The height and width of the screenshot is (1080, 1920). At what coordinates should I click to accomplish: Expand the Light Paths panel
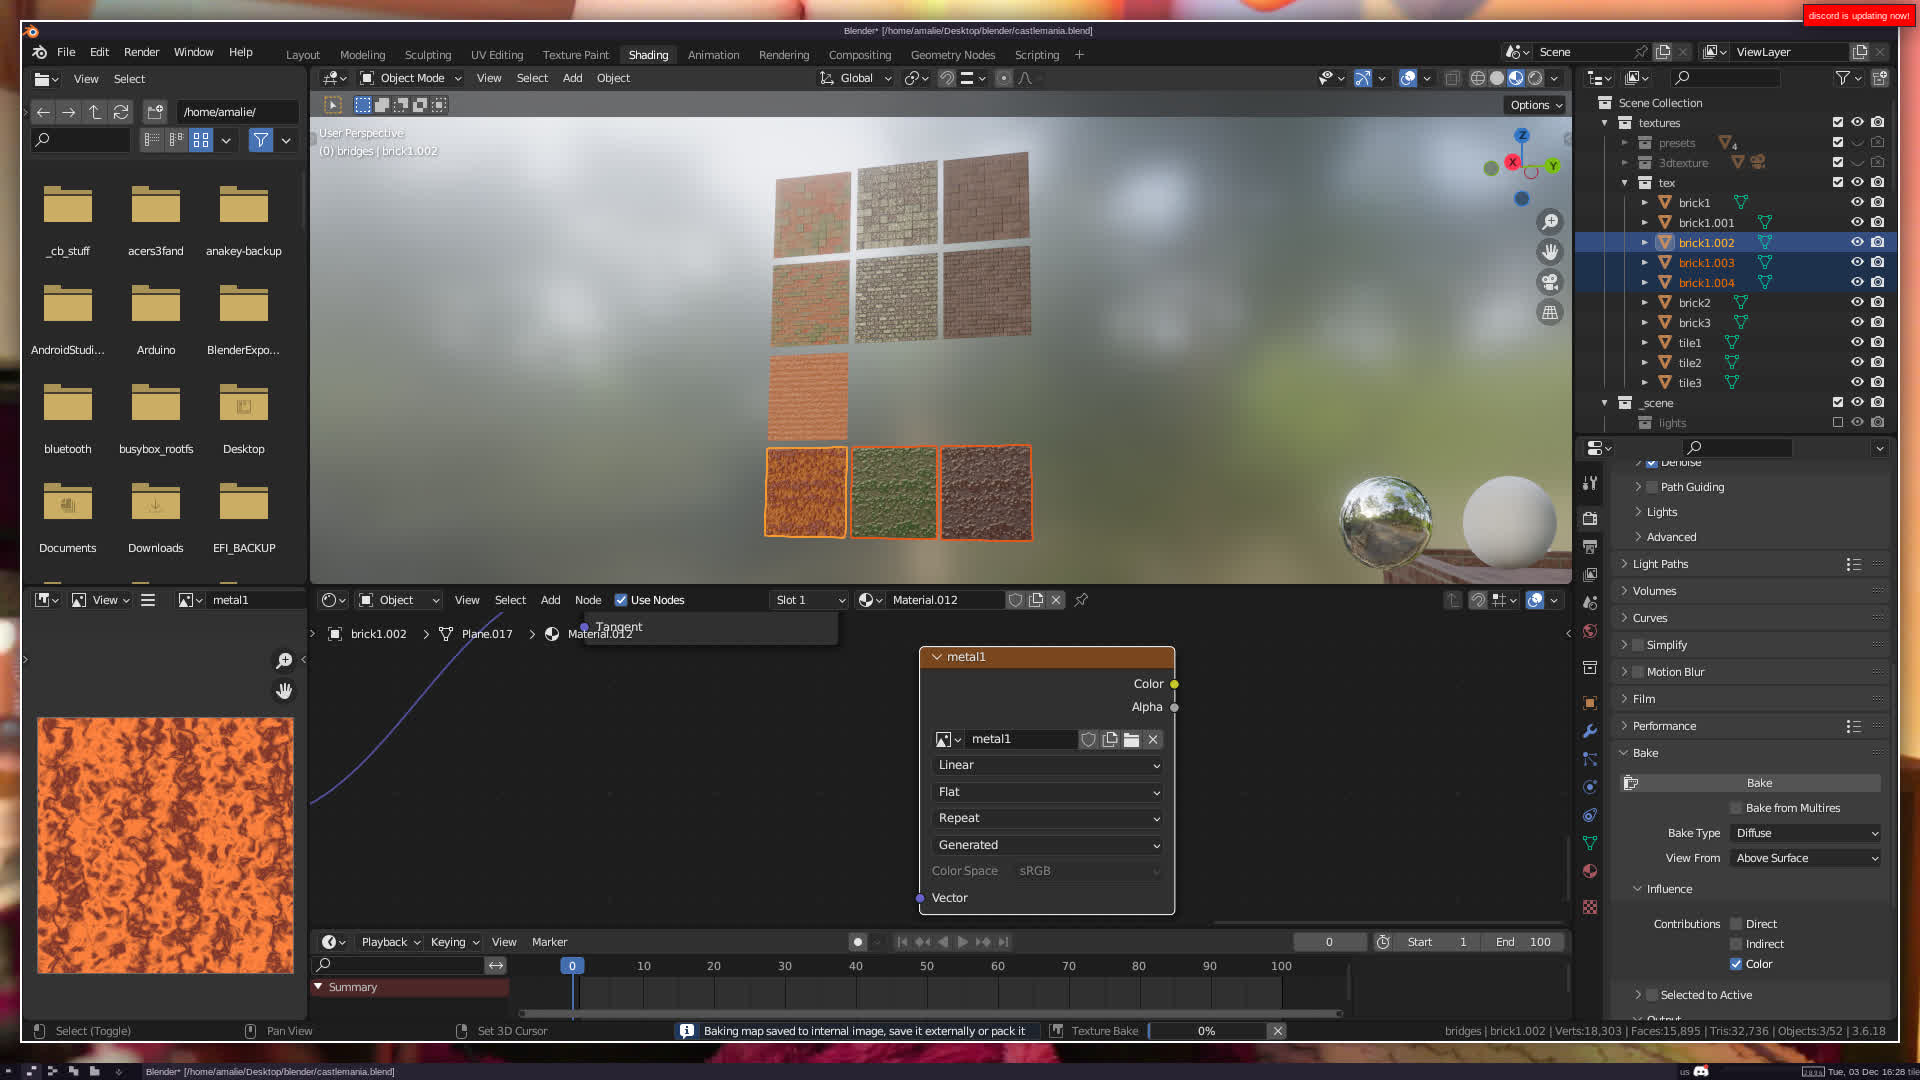click(x=1660, y=564)
